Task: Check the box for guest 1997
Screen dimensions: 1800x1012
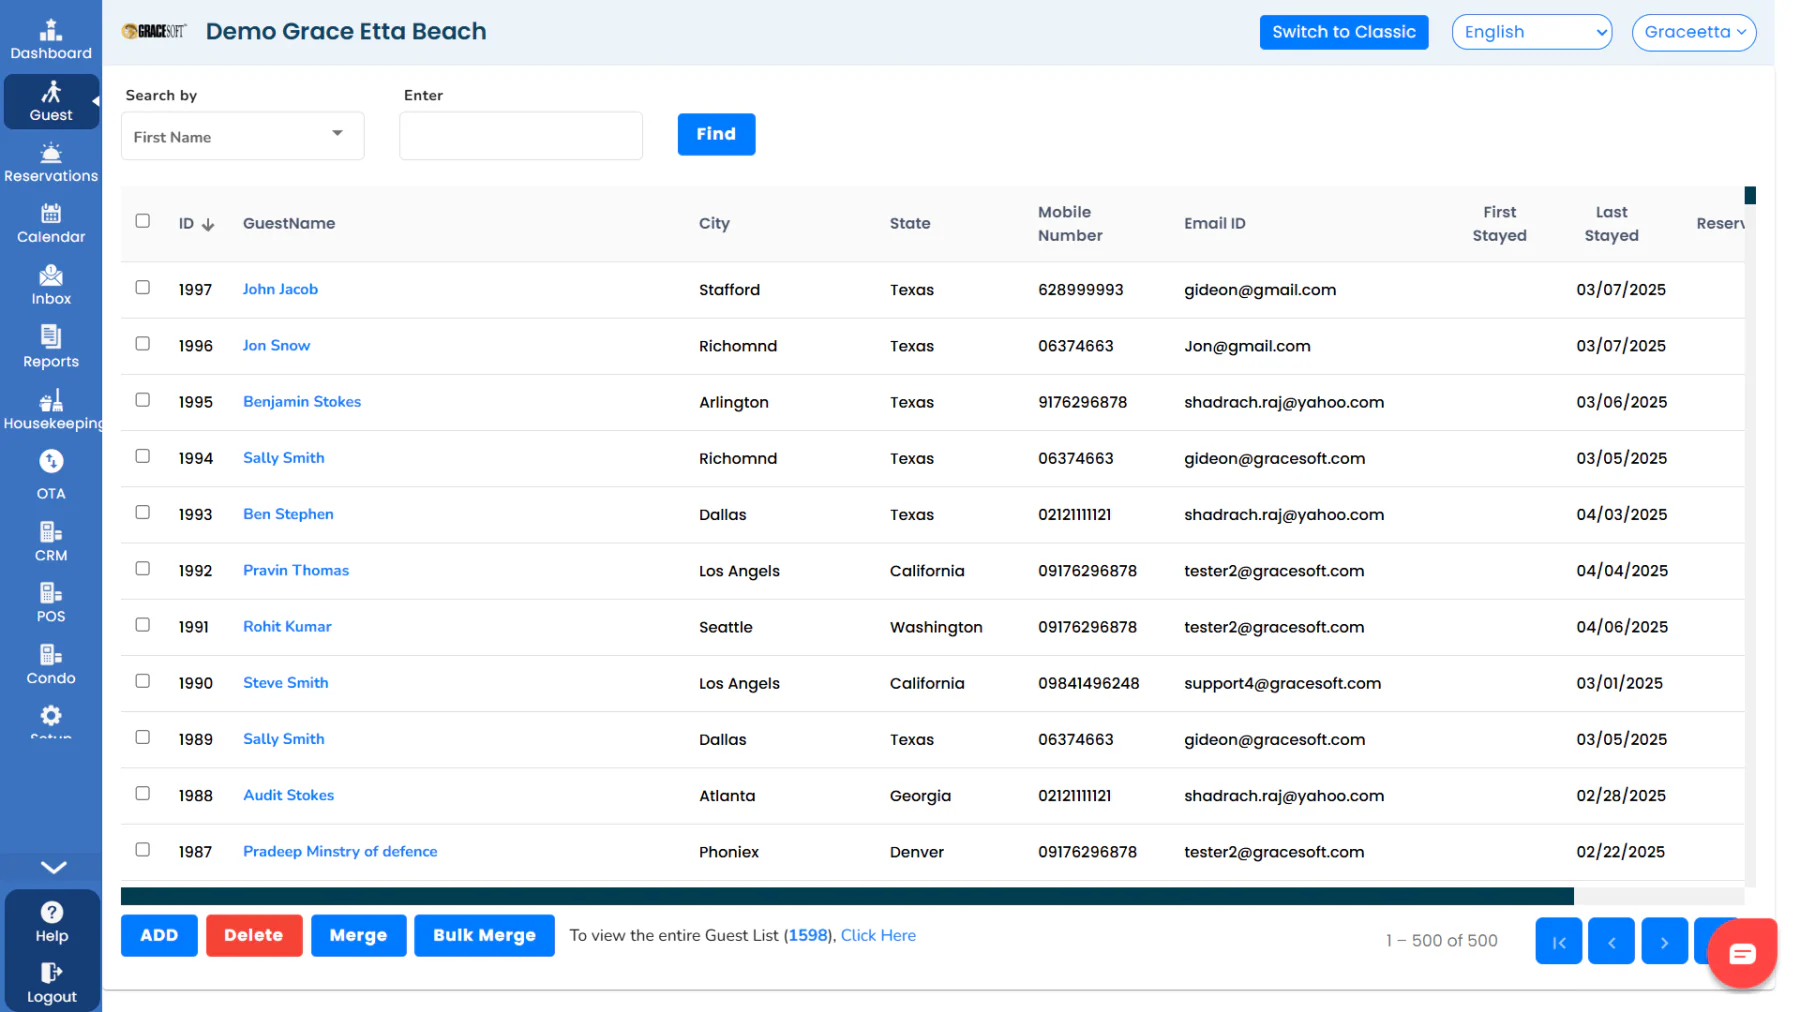Action: pos(143,287)
